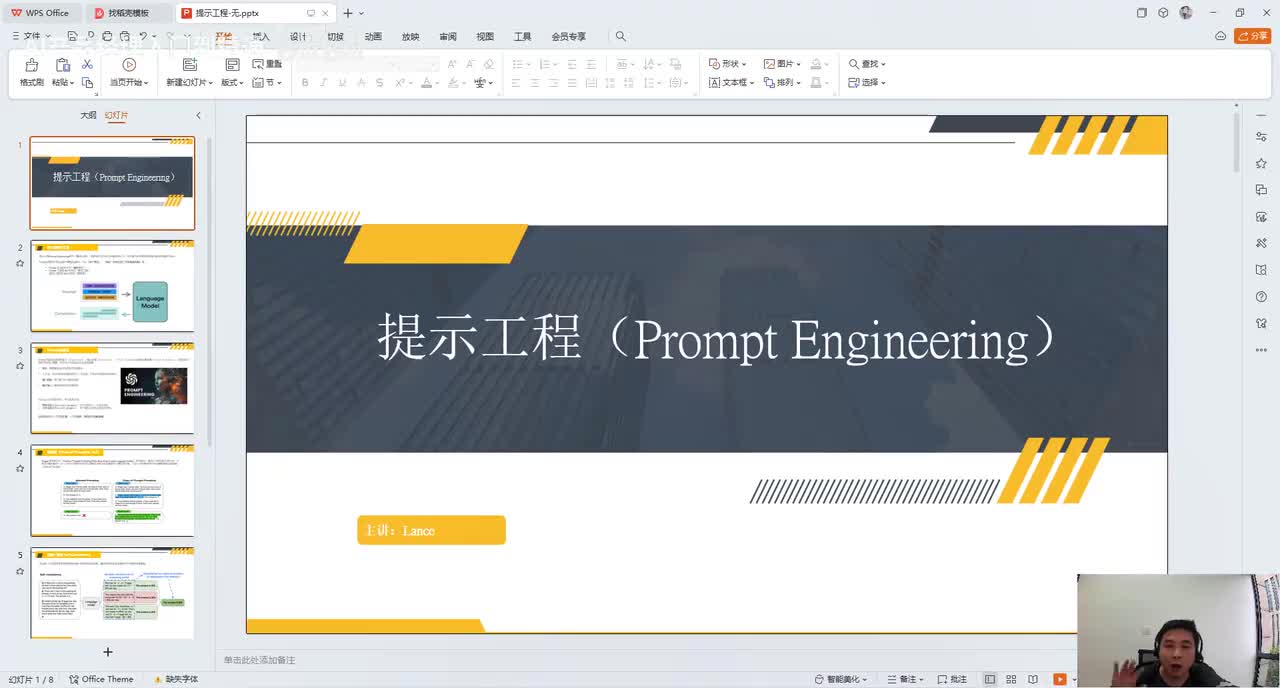
Task: Click the Save icon in quick toolbar
Action: click(x=72, y=36)
